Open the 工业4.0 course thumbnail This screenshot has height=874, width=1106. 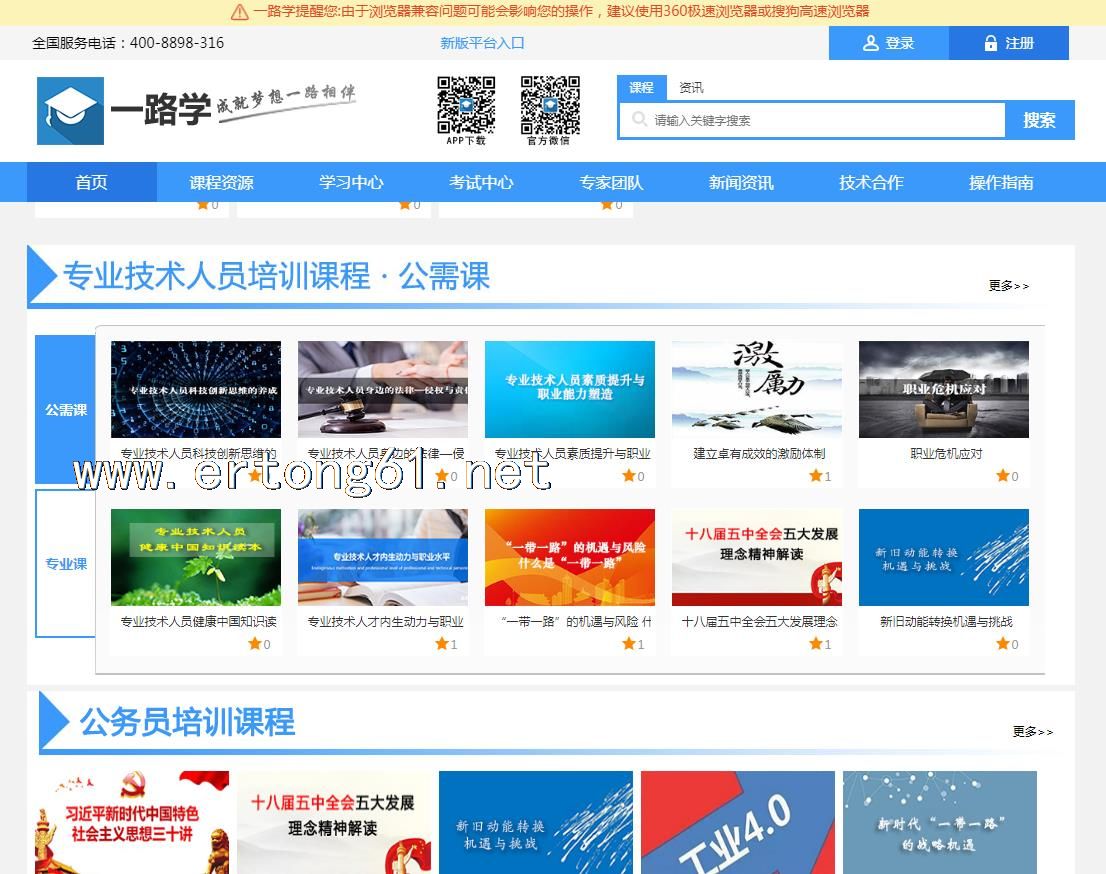point(737,822)
